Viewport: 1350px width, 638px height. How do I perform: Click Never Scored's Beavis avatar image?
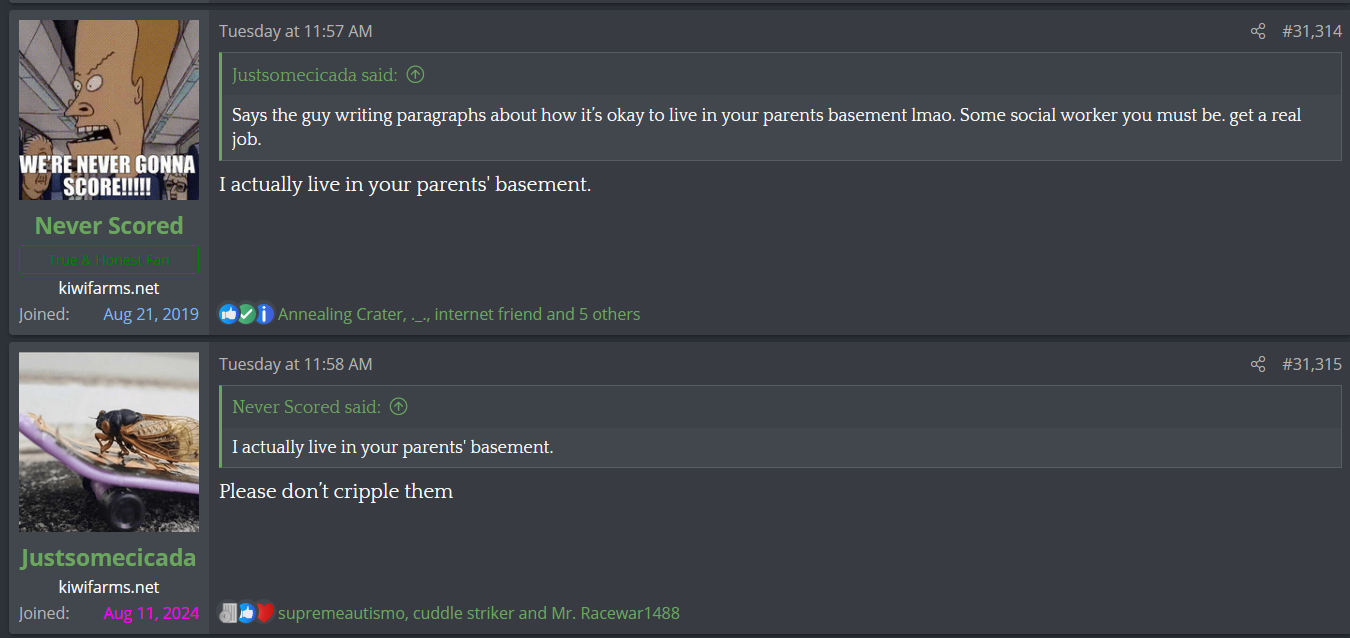point(109,110)
